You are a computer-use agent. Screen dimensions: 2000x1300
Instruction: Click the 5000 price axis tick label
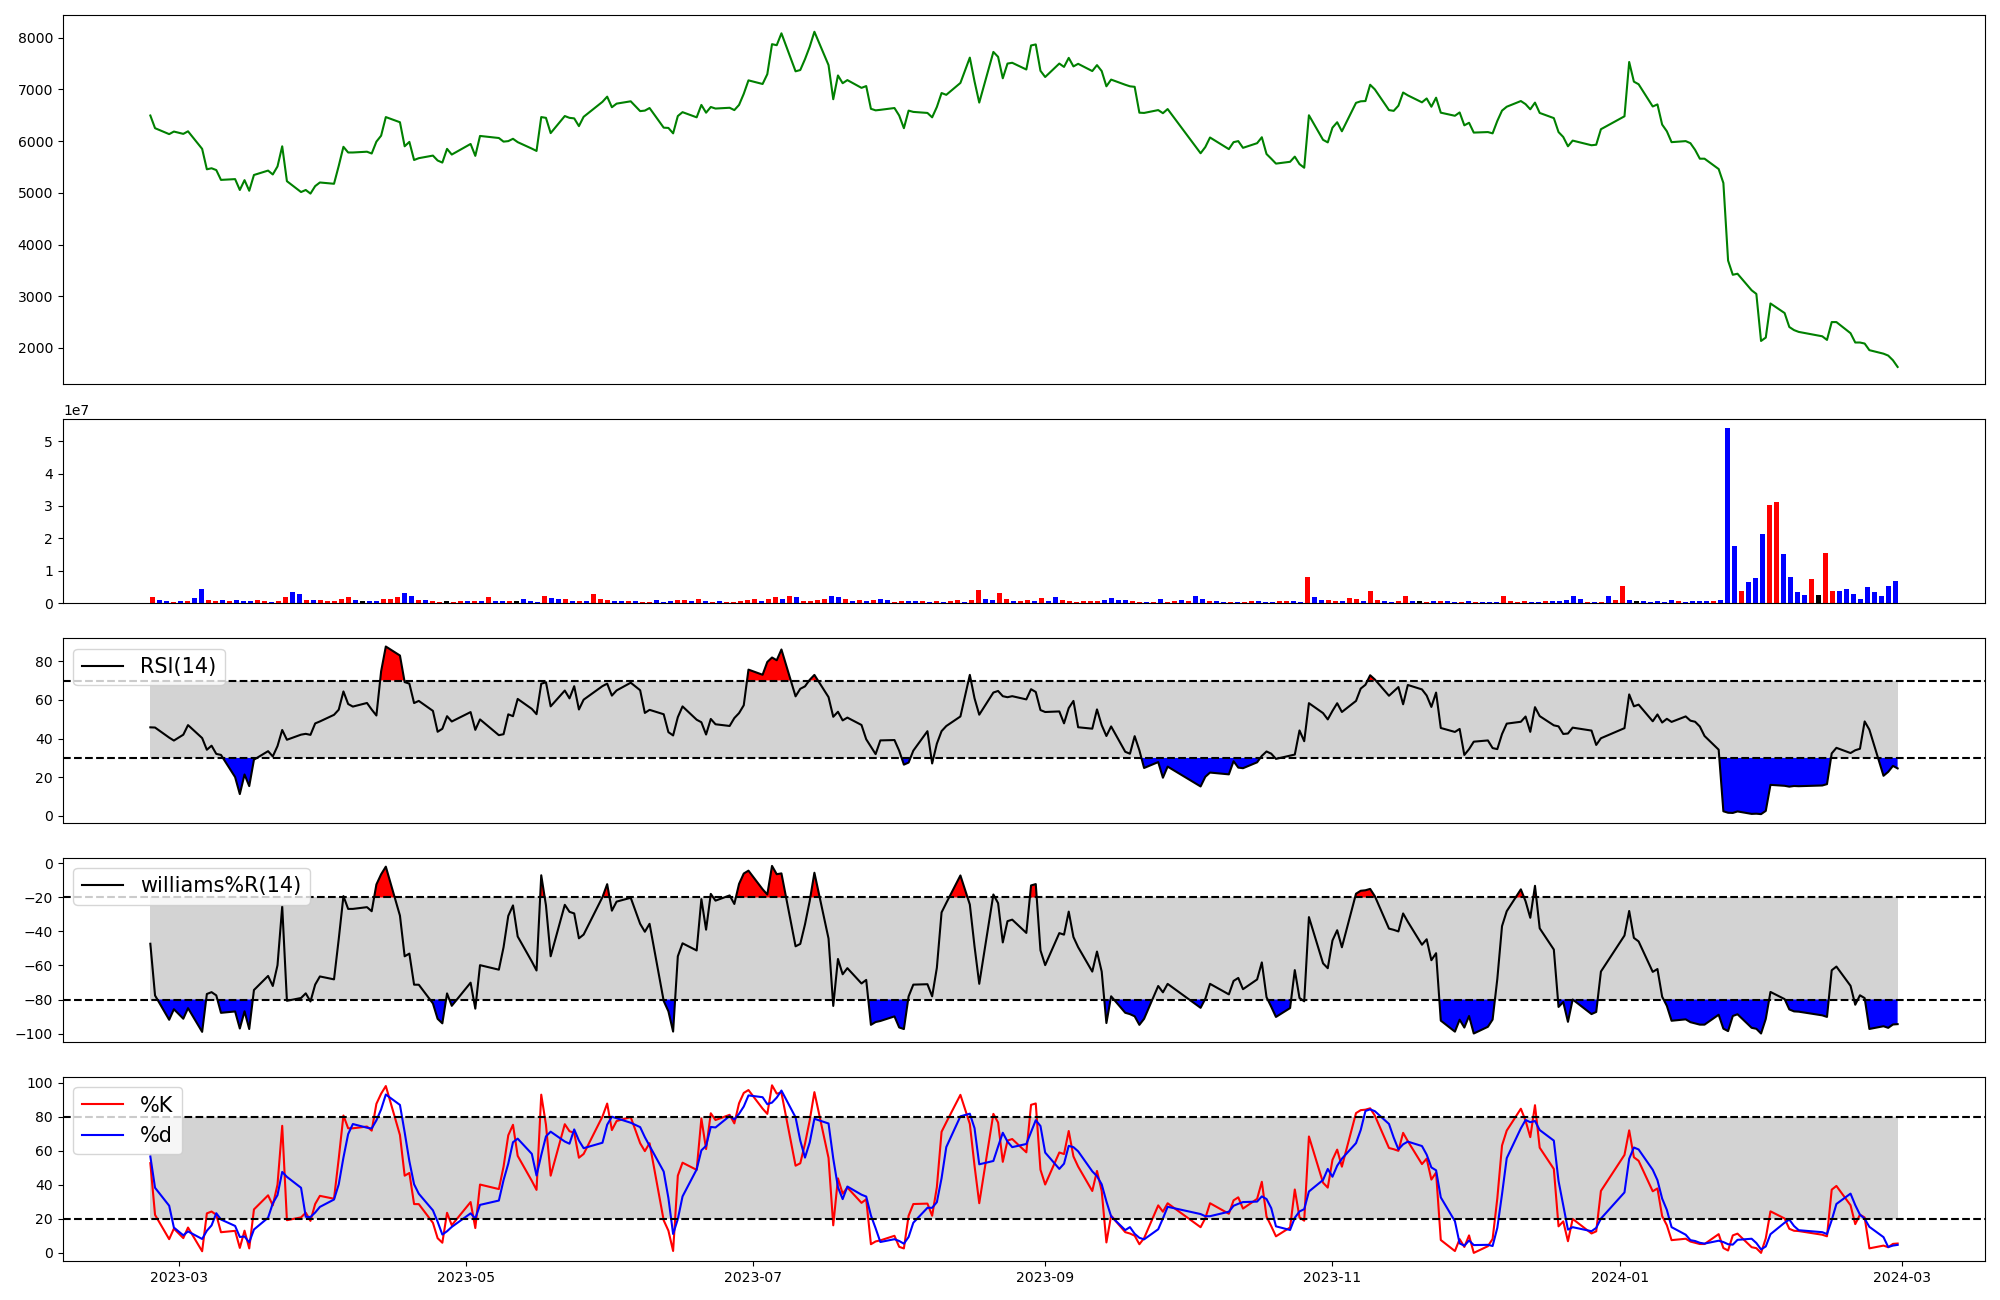pyautogui.click(x=36, y=193)
